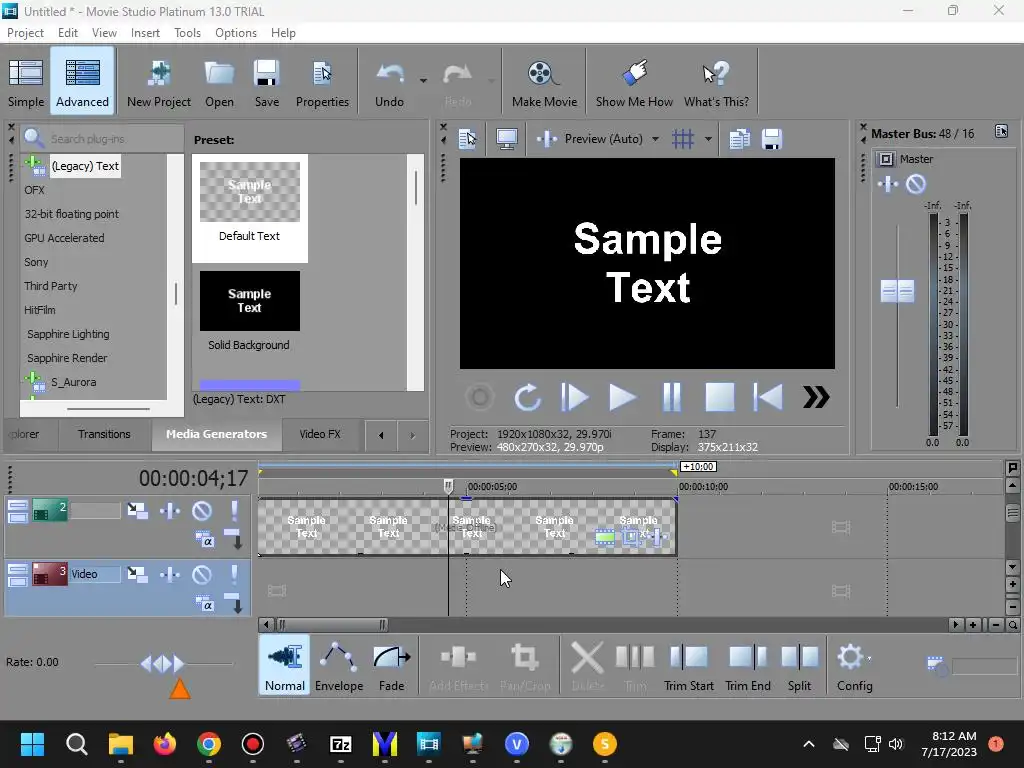Viewport: 1024px width, 768px height.
Task: Switch to Simple mode
Action: (x=26, y=82)
